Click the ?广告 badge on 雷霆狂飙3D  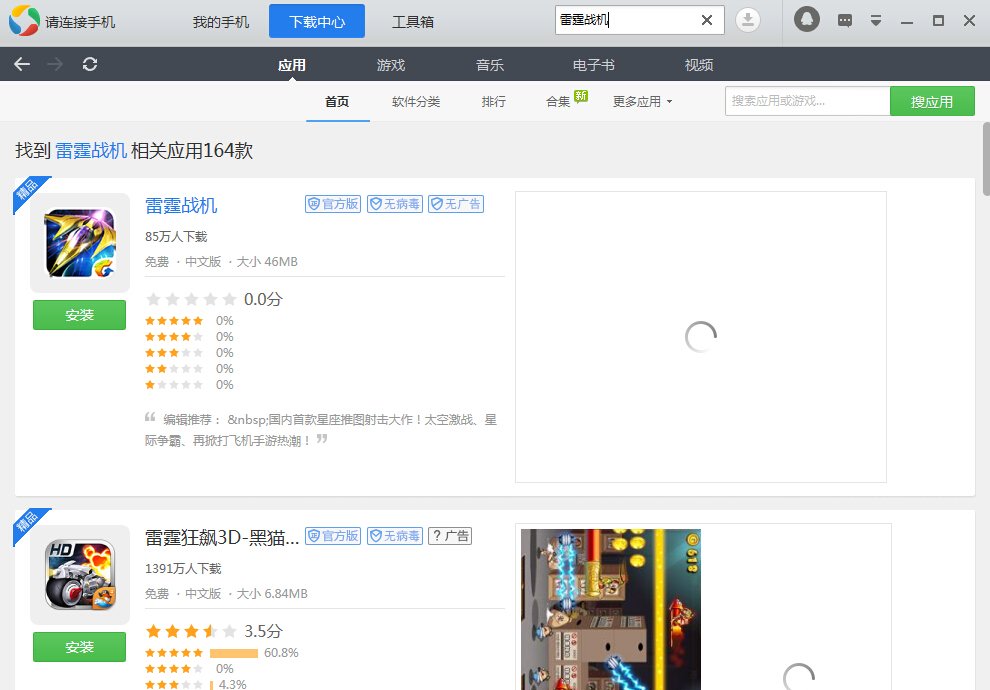coord(450,535)
